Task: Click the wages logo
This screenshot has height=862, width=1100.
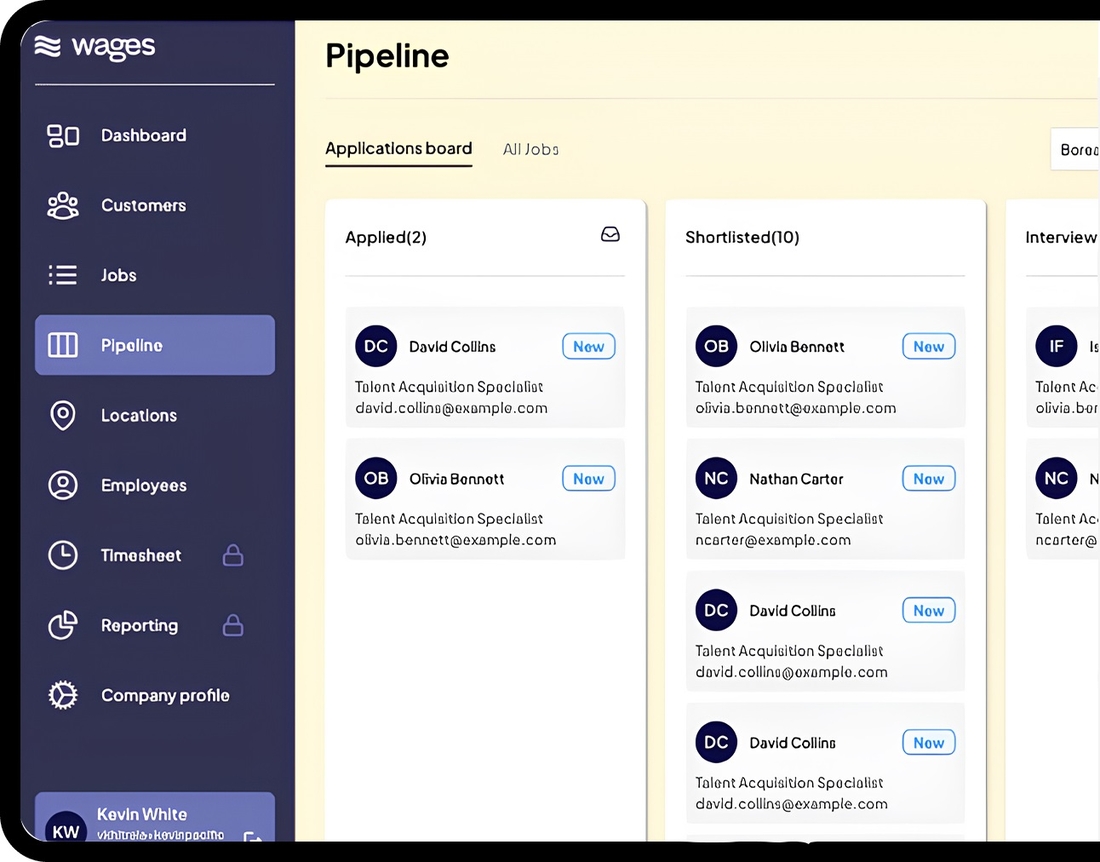Action: tap(95, 47)
